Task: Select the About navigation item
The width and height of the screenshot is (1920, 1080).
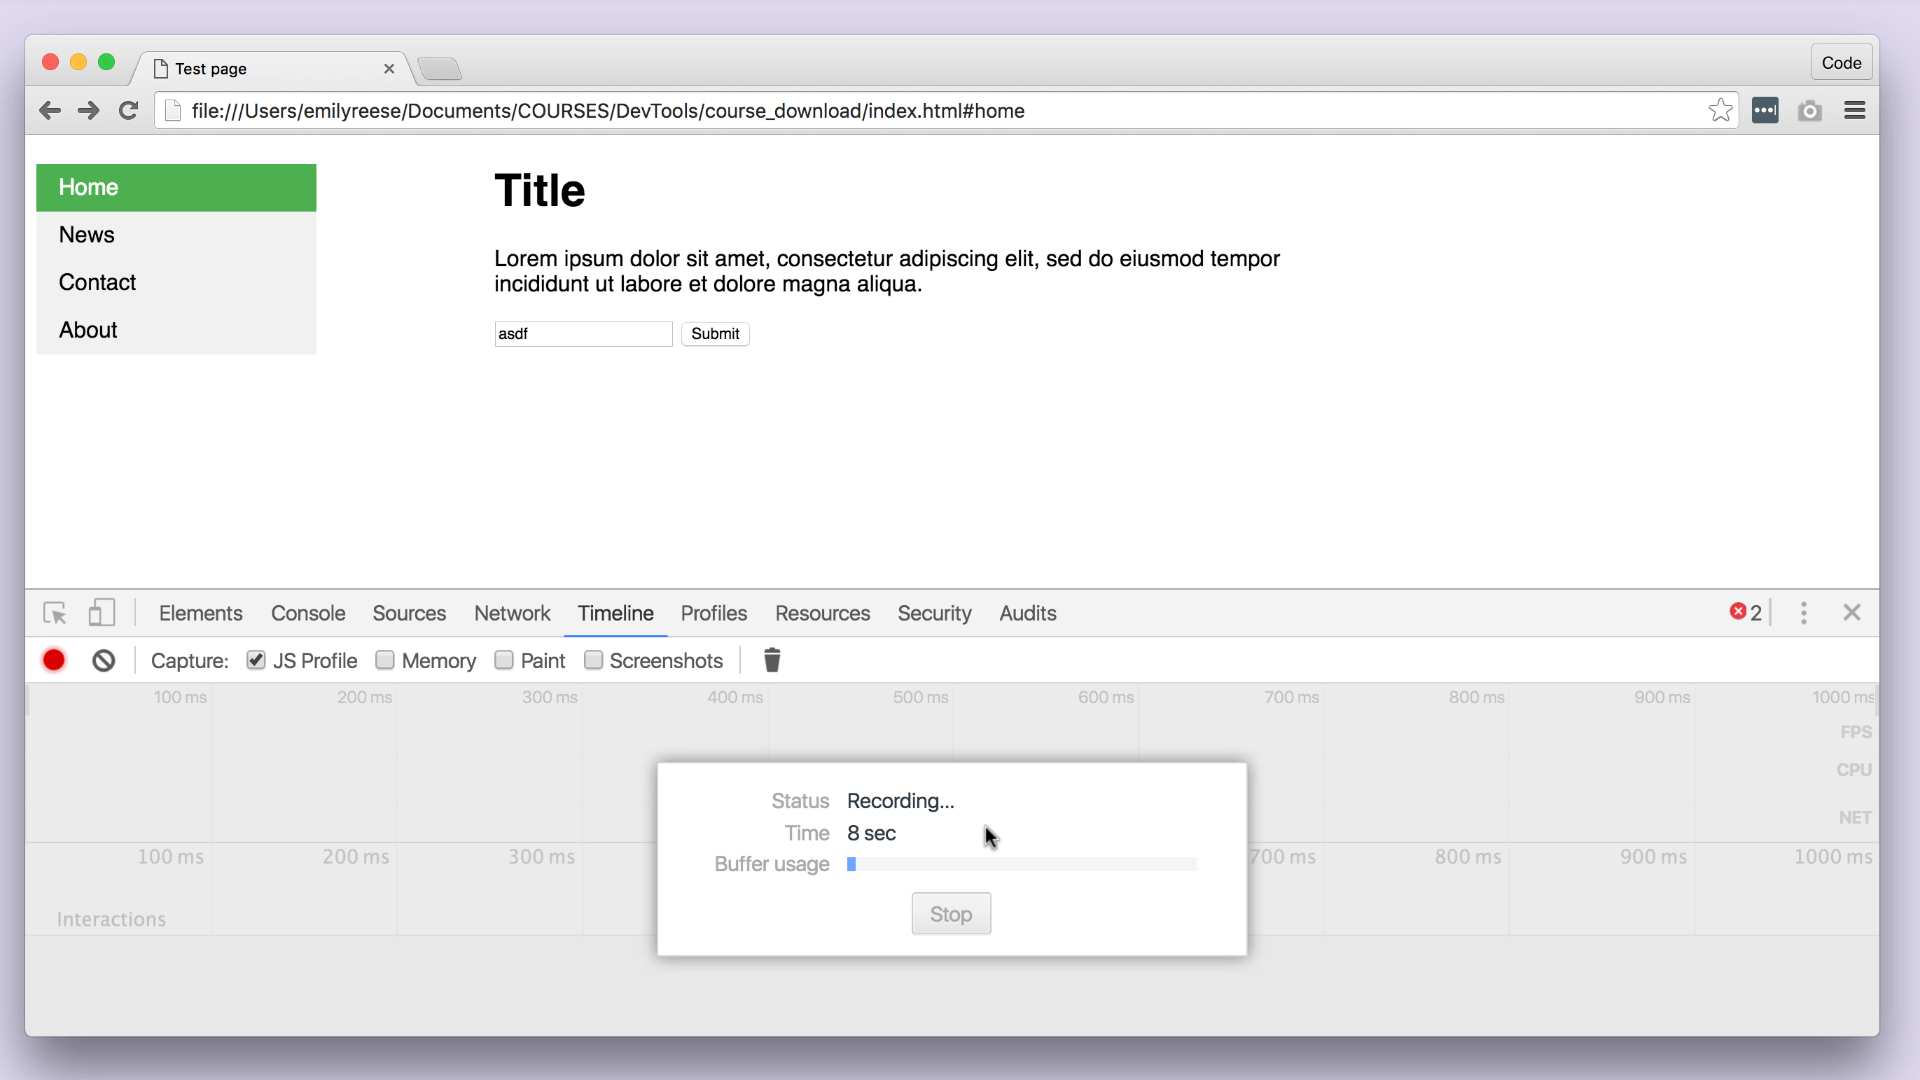Action: [87, 330]
